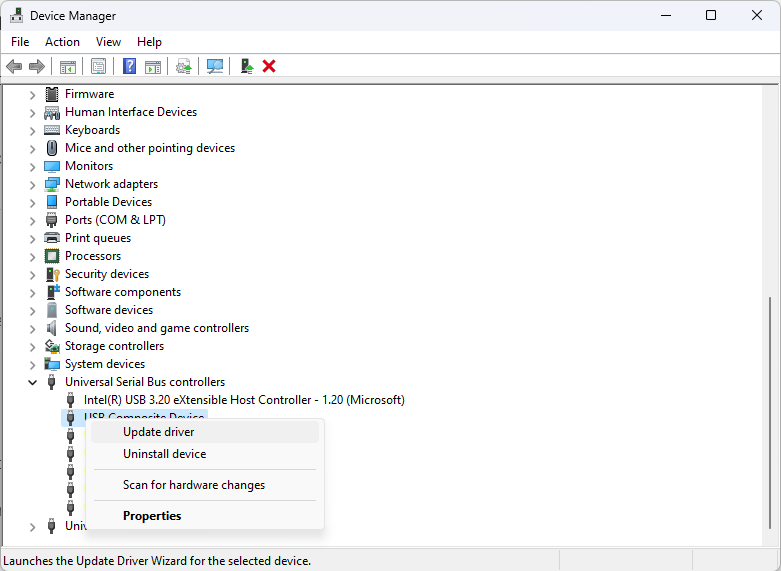Select the Software devices icon

point(52,310)
